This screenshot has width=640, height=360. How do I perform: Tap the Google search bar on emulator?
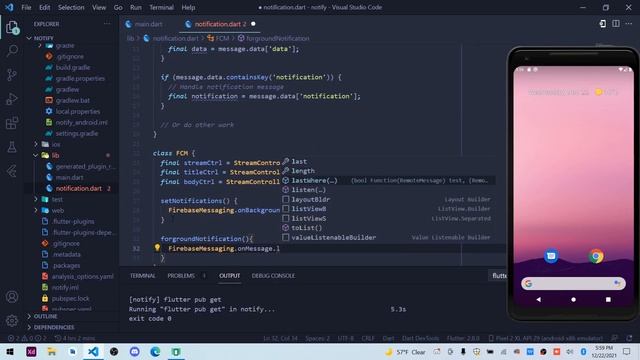point(573,283)
